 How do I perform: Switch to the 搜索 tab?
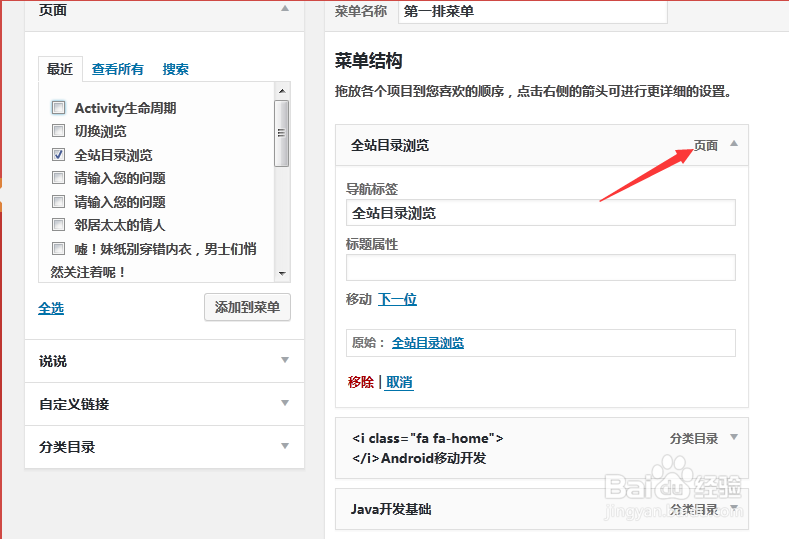pos(176,69)
